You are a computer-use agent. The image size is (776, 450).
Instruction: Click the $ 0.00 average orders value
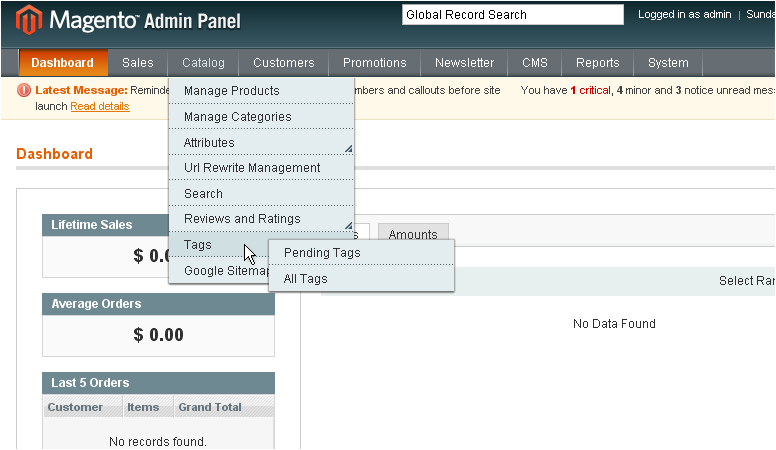point(158,335)
